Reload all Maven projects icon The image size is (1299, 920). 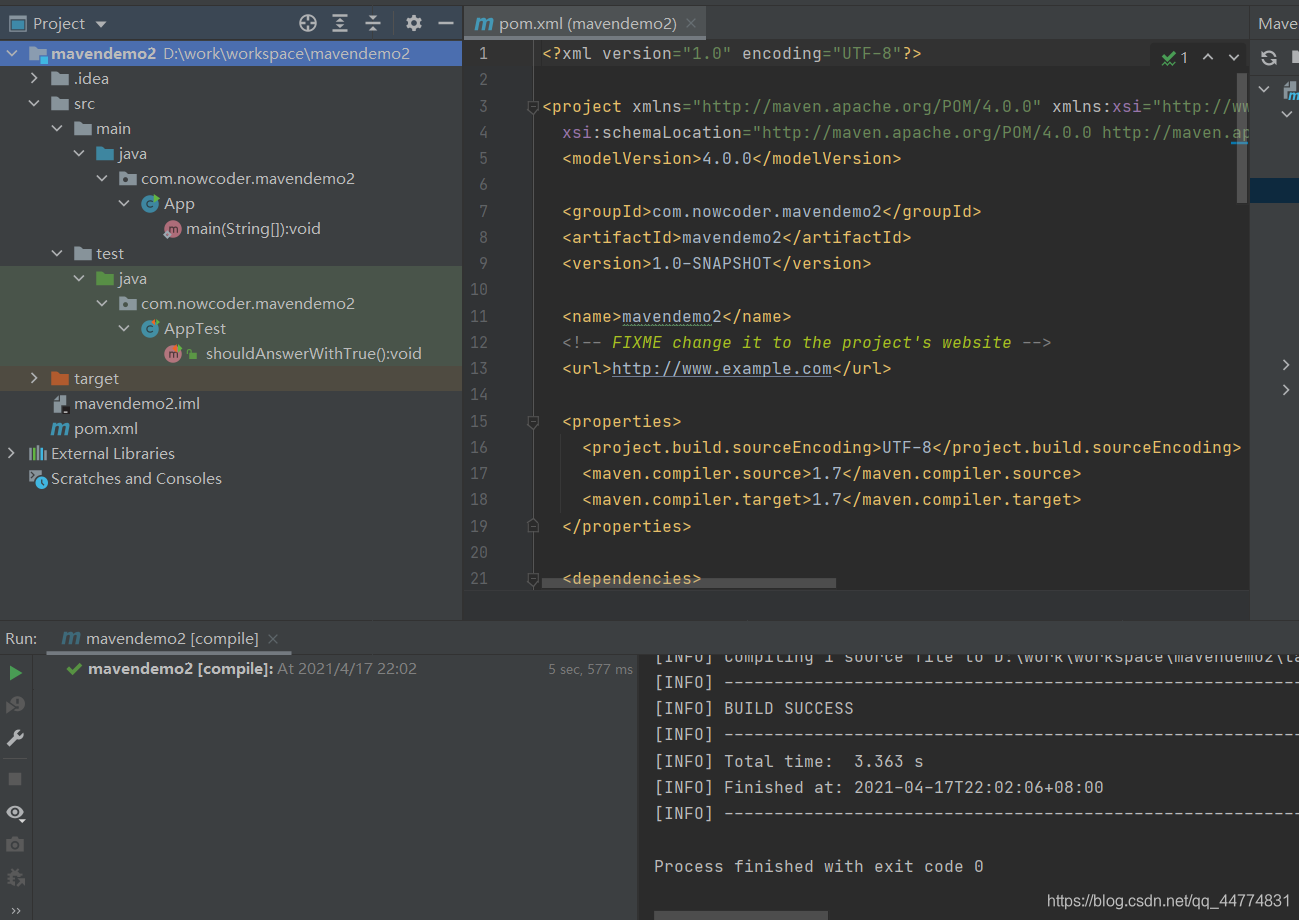[x=1269, y=58]
